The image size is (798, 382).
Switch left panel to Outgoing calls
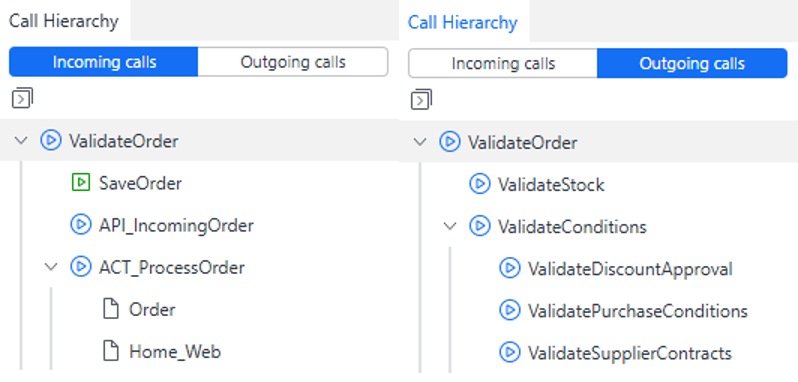[x=293, y=62]
